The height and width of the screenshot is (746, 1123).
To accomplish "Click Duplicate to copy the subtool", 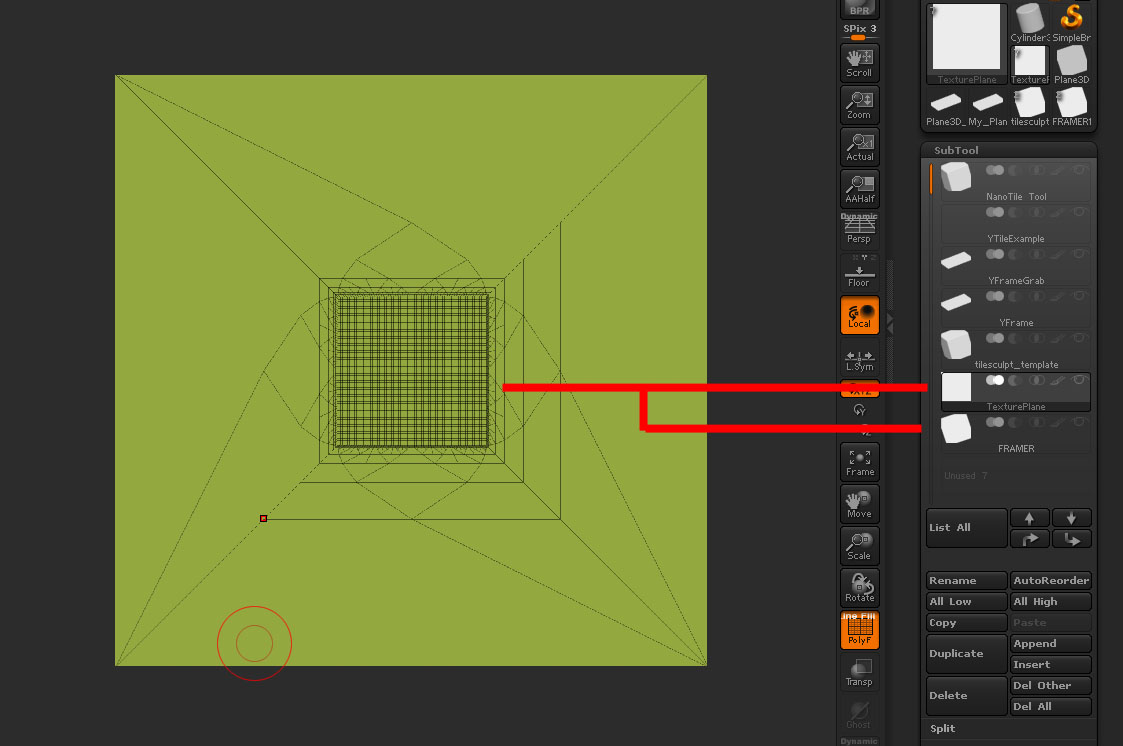I will click(965, 652).
